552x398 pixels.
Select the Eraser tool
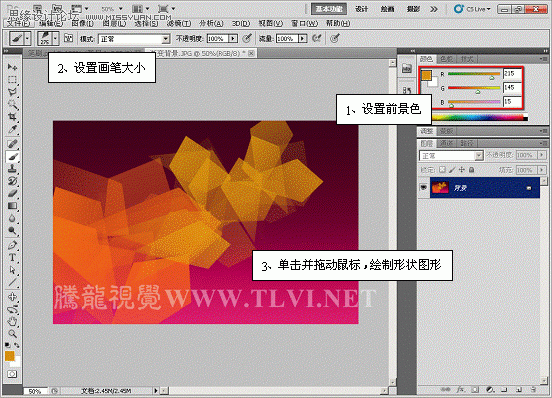tap(12, 194)
